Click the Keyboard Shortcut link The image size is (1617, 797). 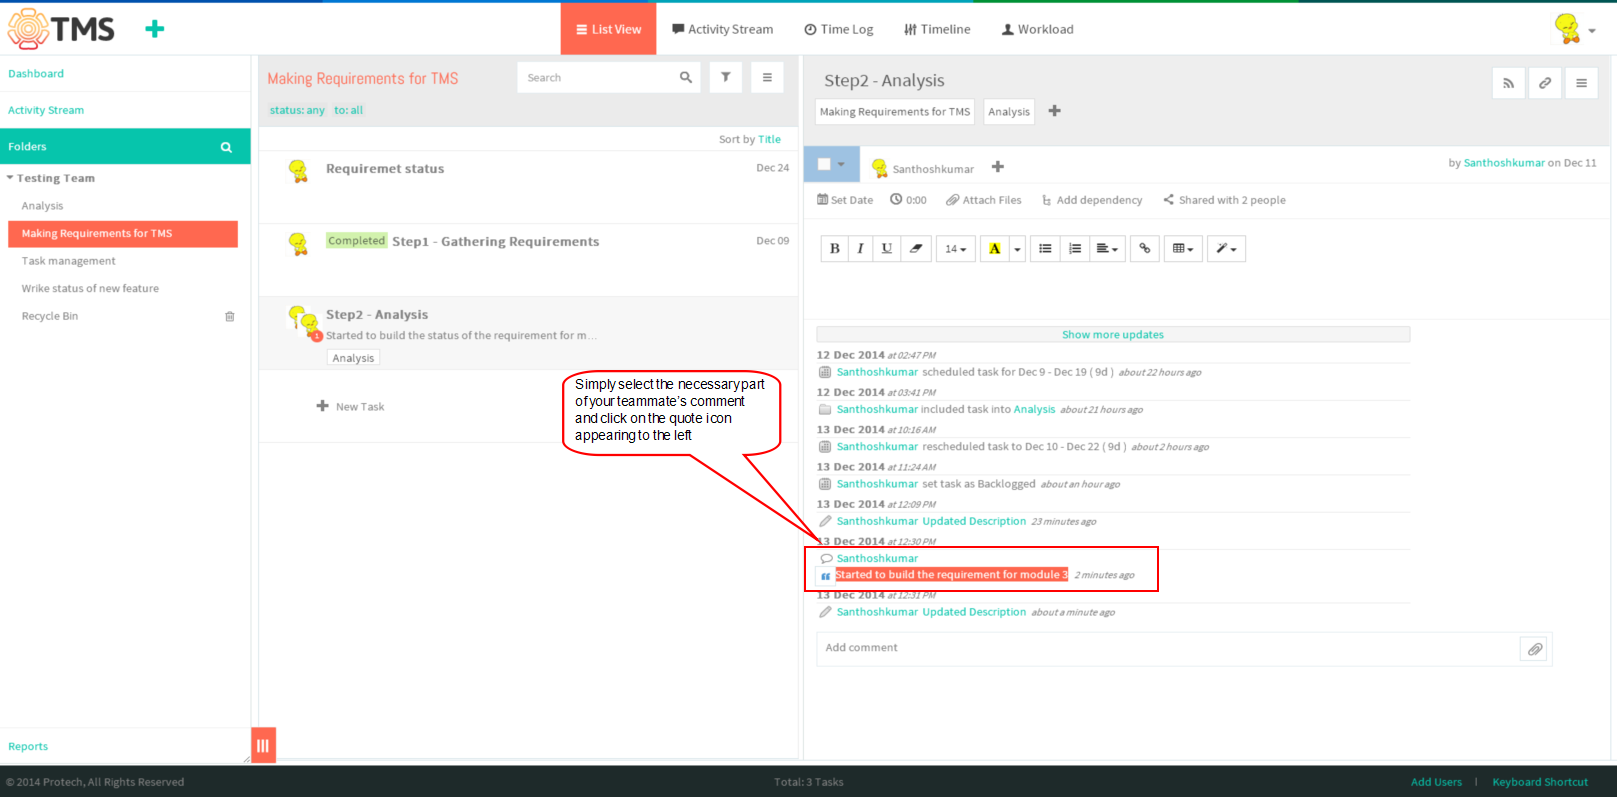(1540, 782)
